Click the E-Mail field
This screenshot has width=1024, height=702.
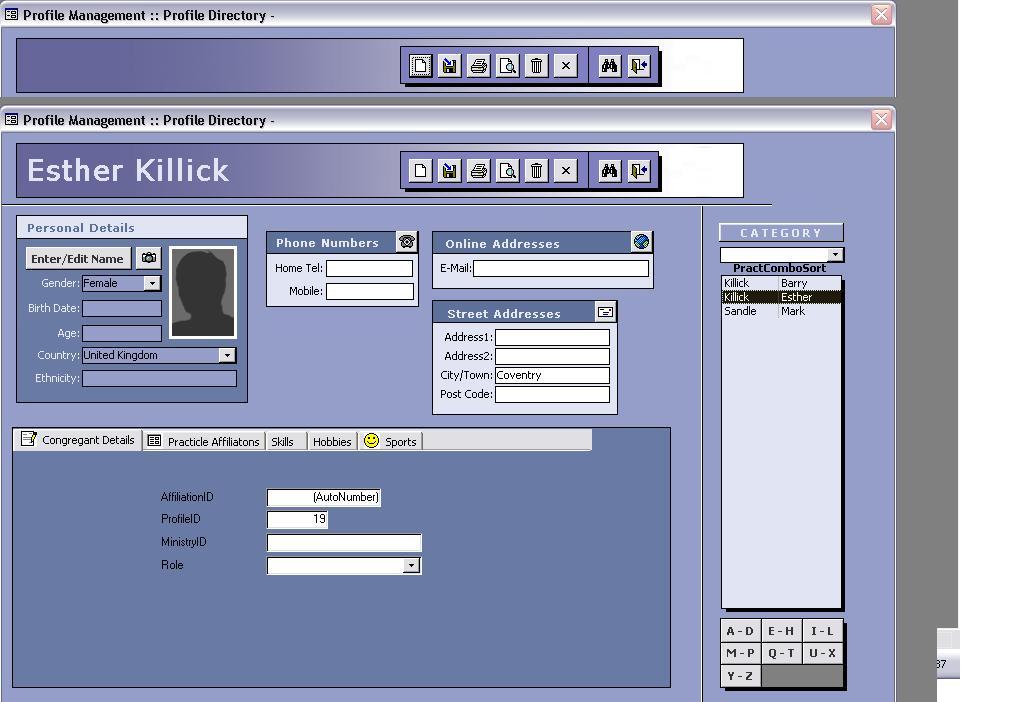tap(561, 268)
